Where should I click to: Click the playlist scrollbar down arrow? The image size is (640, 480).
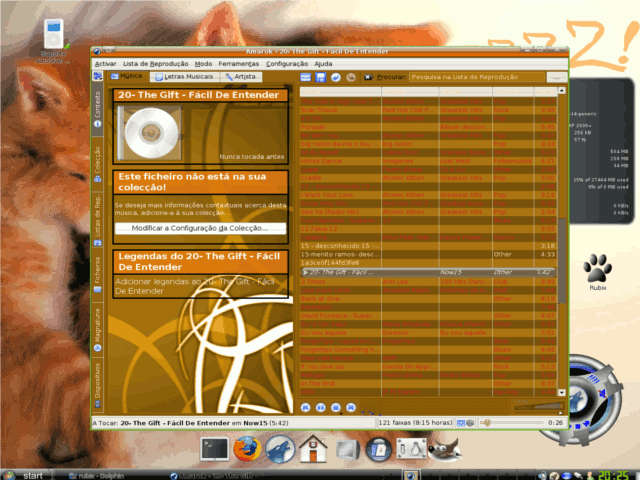562,393
